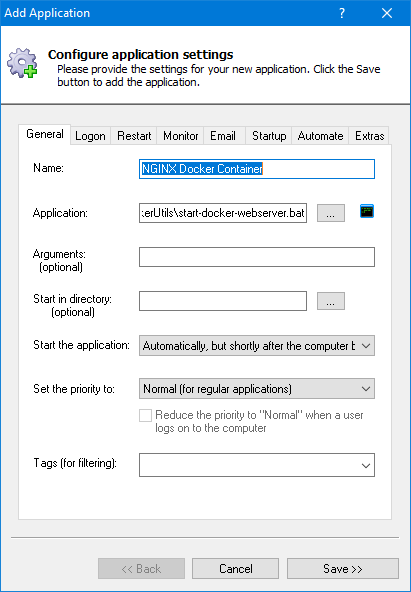
Task: Open the Set the priority dropdown
Action: (257, 388)
